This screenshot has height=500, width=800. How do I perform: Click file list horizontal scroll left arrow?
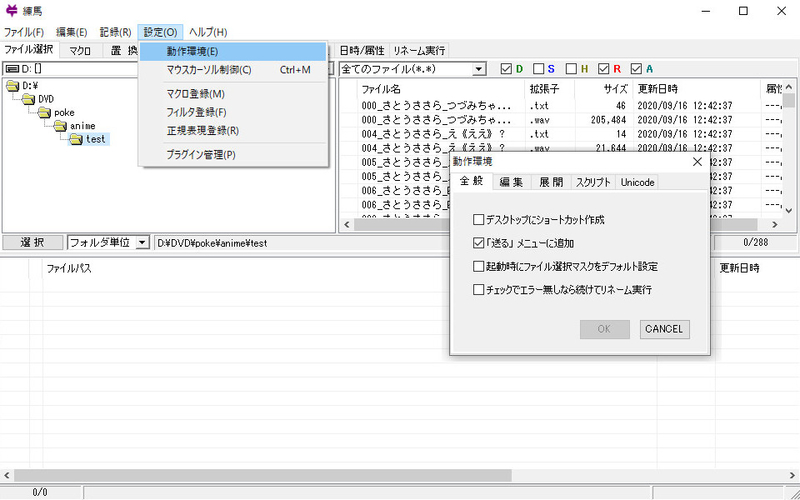(346, 224)
